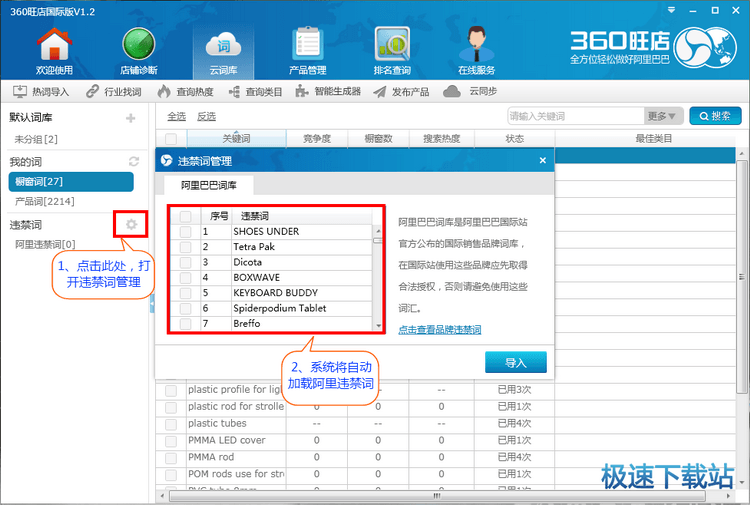750x505 pixels.
Task: Check the POM rods row checkbox
Action: point(171,474)
